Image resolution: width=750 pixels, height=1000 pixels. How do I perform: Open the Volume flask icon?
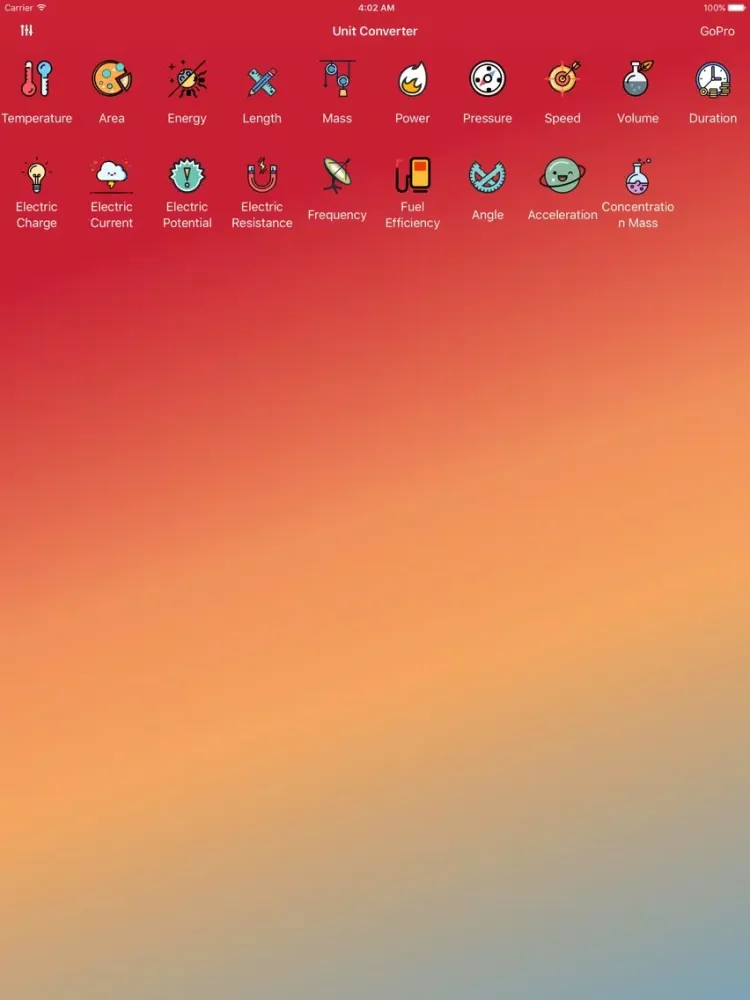click(x=638, y=79)
